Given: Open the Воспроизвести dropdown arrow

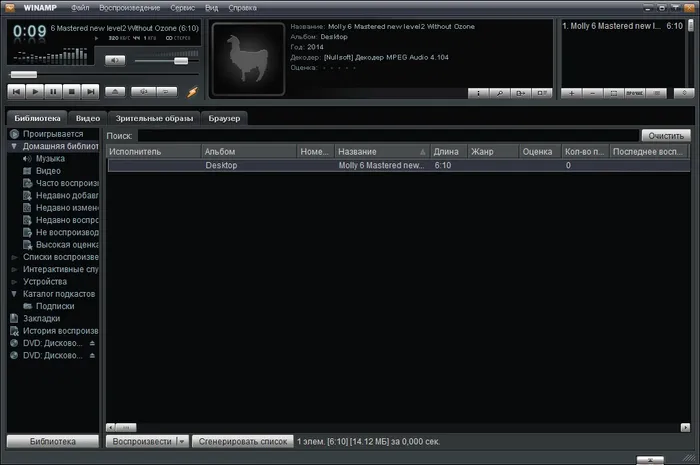Looking at the screenshot, I should coord(182,441).
